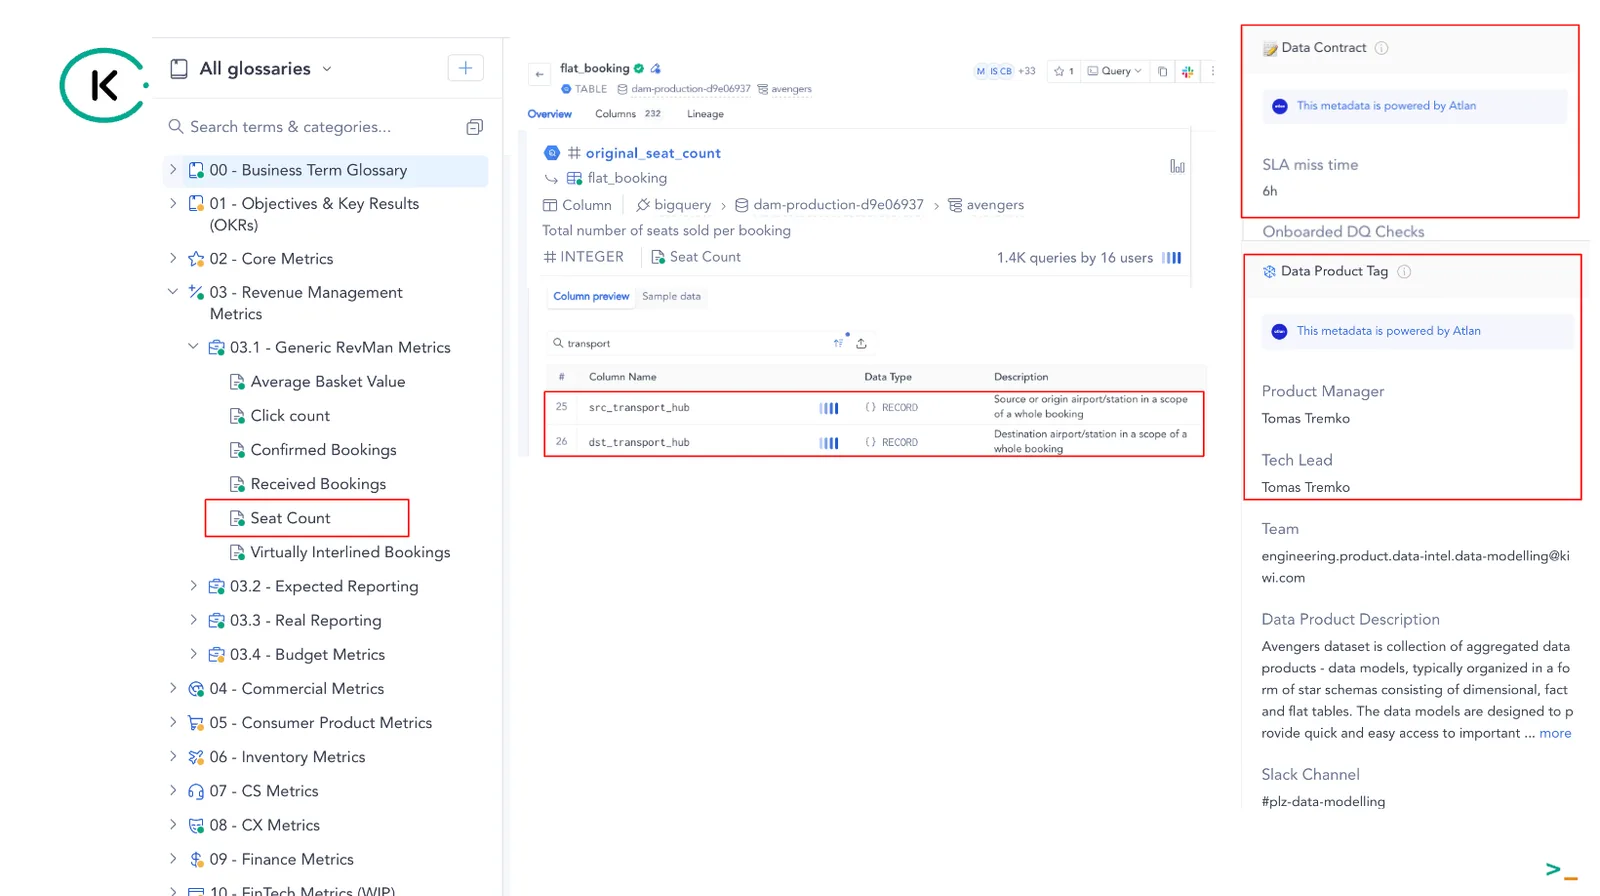
Task: Click the bigquery connection link
Action: tap(673, 205)
